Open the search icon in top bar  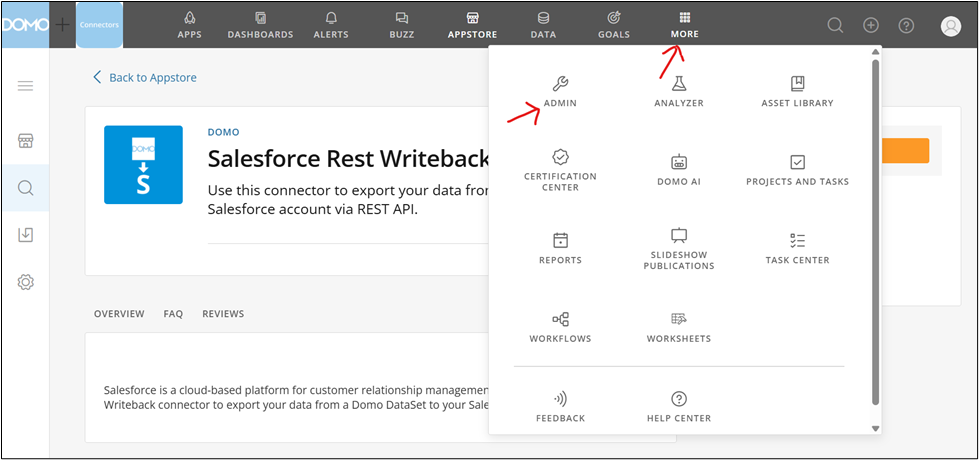coord(835,25)
